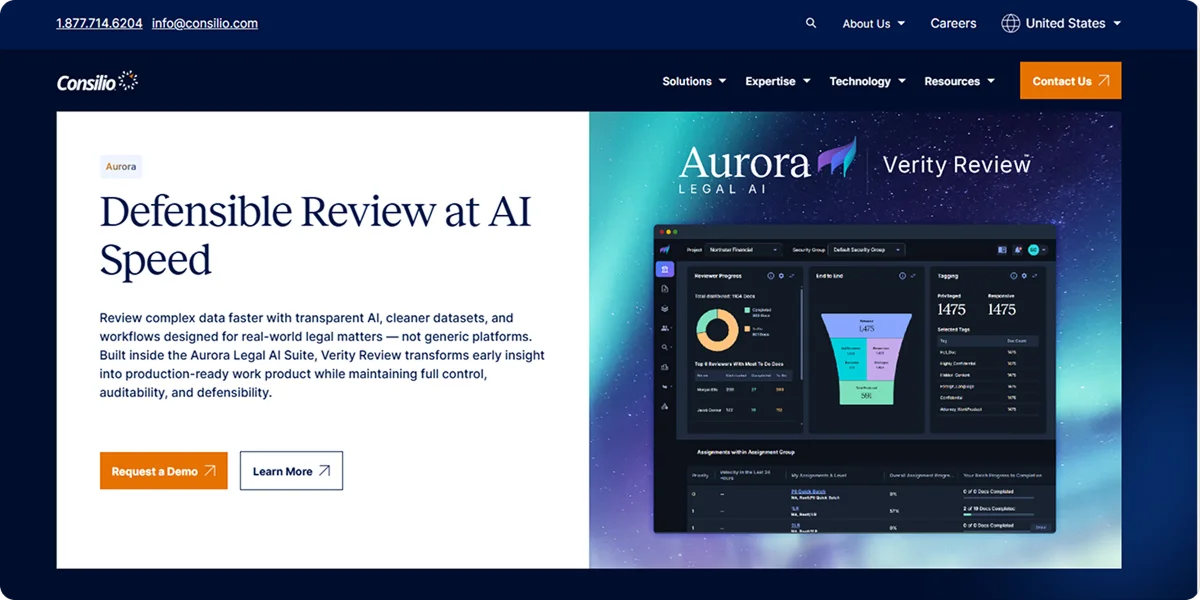Click the Aurora tag above the headline

tap(121, 166)
